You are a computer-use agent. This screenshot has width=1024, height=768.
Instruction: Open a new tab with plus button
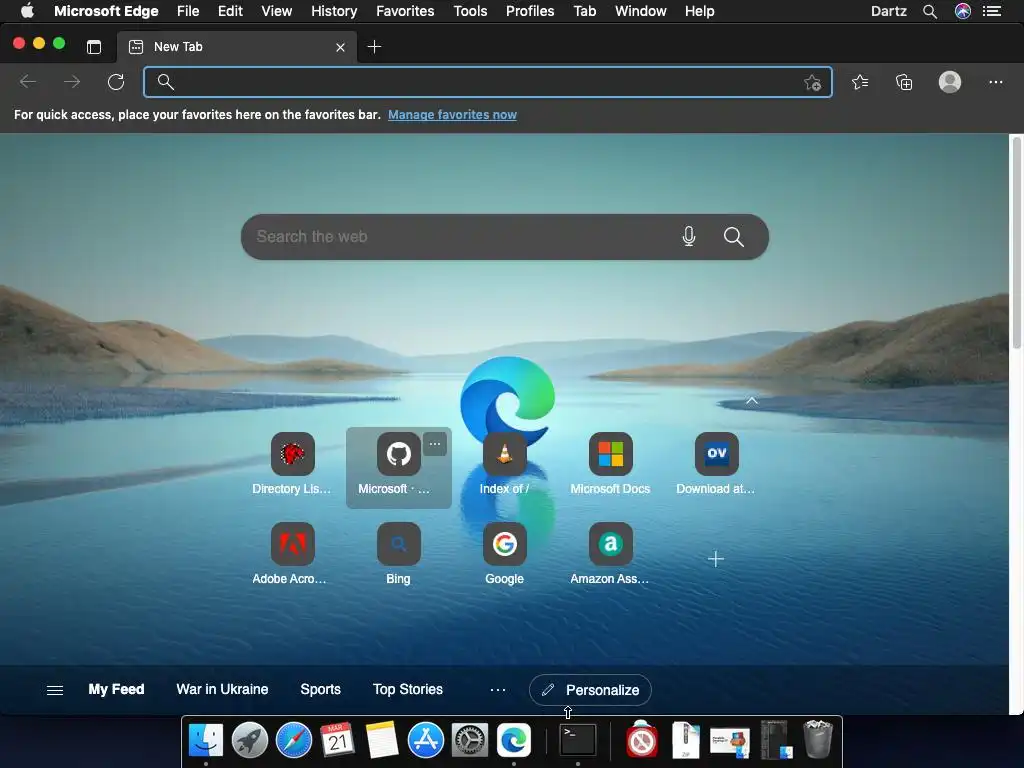pos(374,47)
